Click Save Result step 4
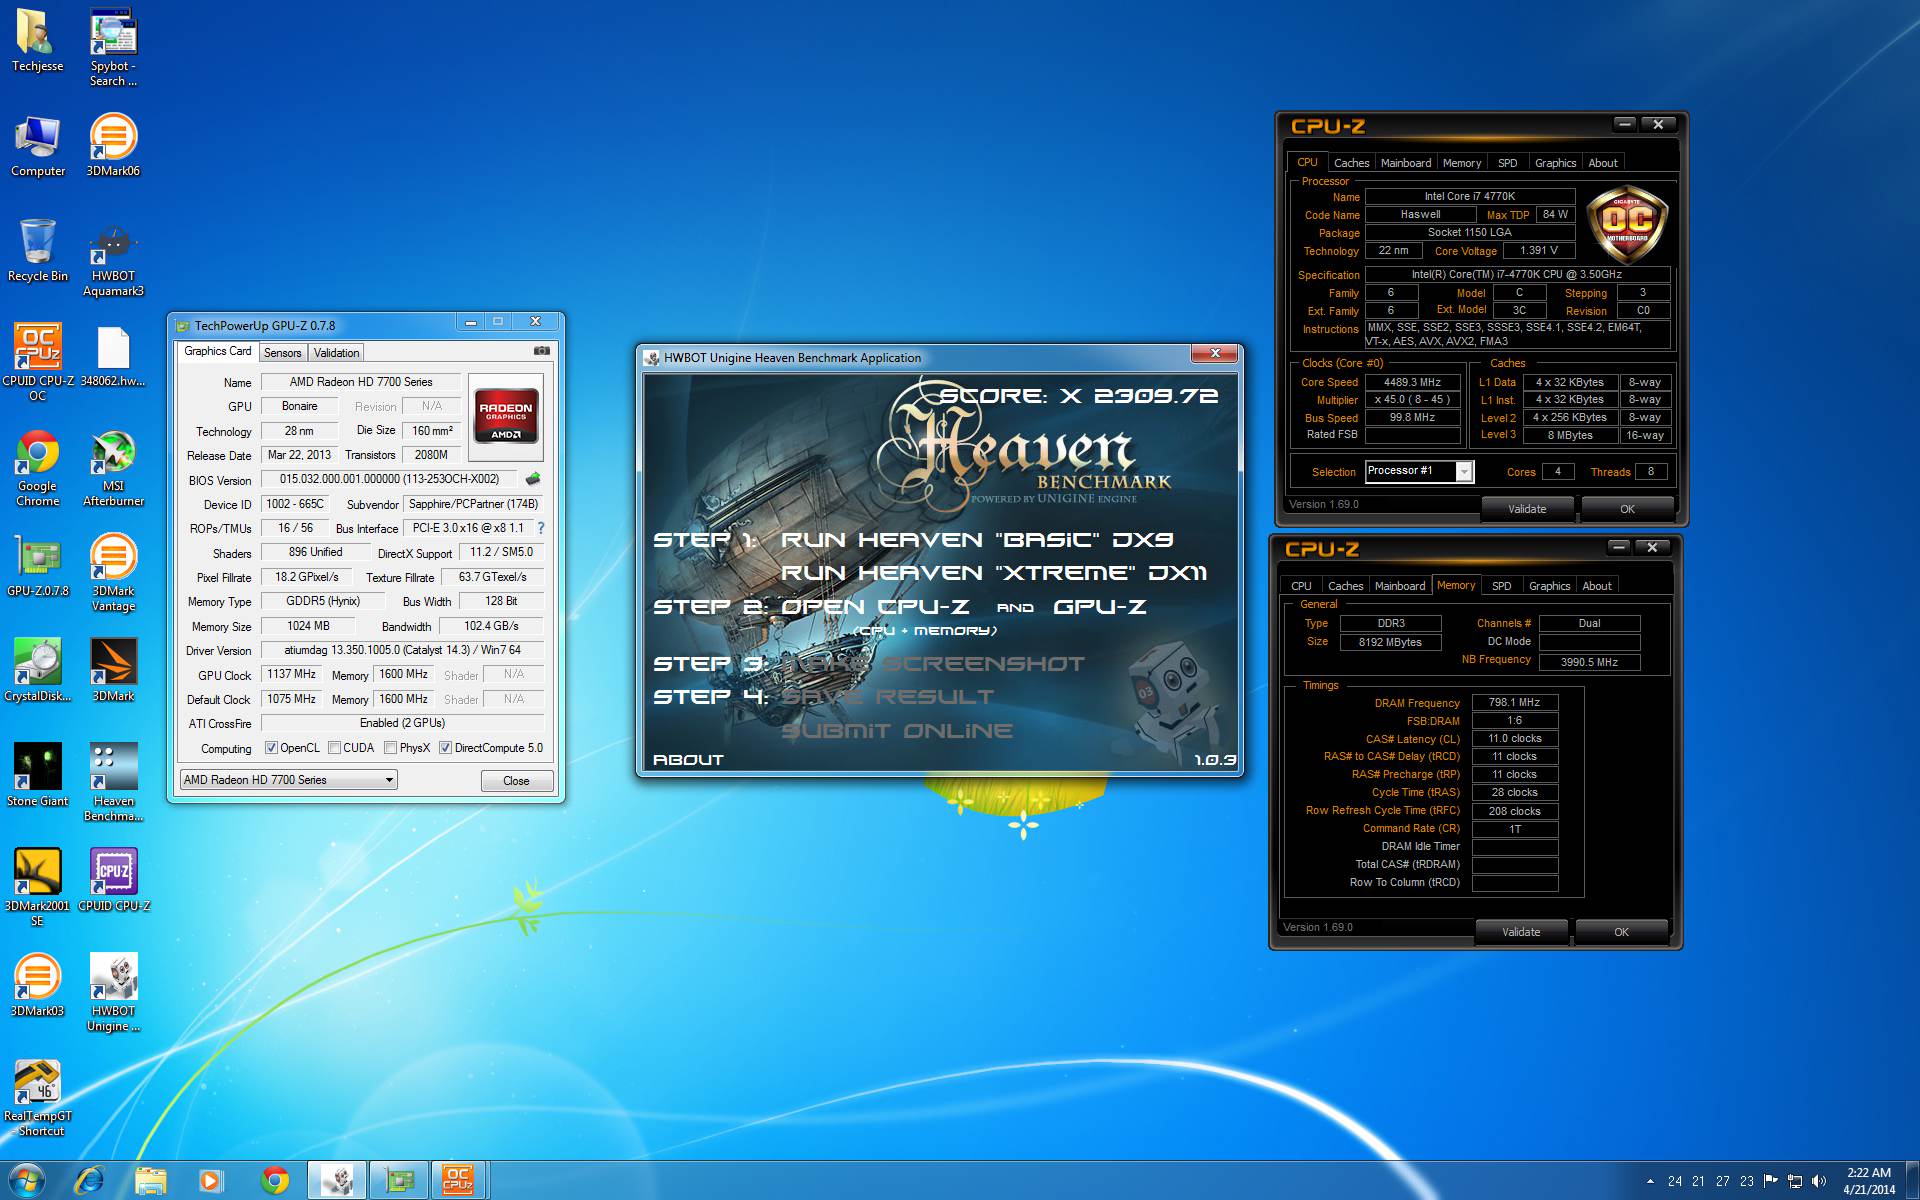Image resolution: width=1920 pixels, height=1200 pixels. pos(887,697)
